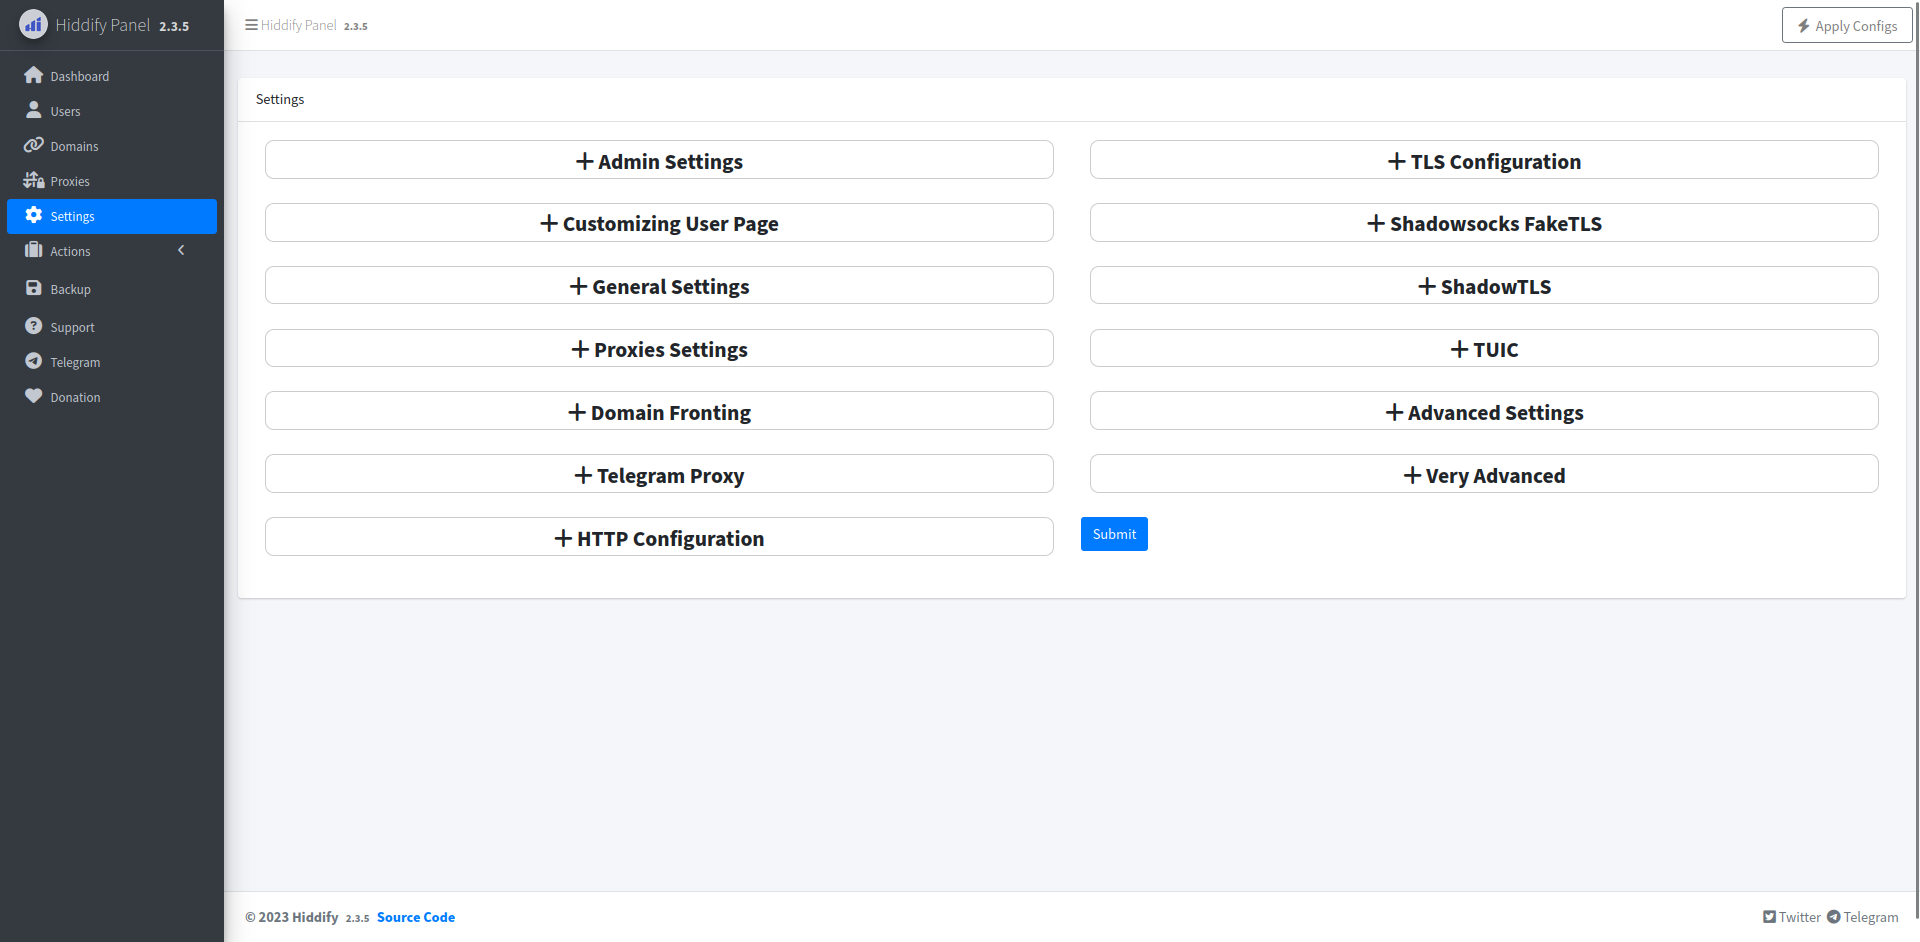The width and height of the screenshot is (1920, 942).
Task: Expand the Admin Settings section
Action: pos(658,160)
